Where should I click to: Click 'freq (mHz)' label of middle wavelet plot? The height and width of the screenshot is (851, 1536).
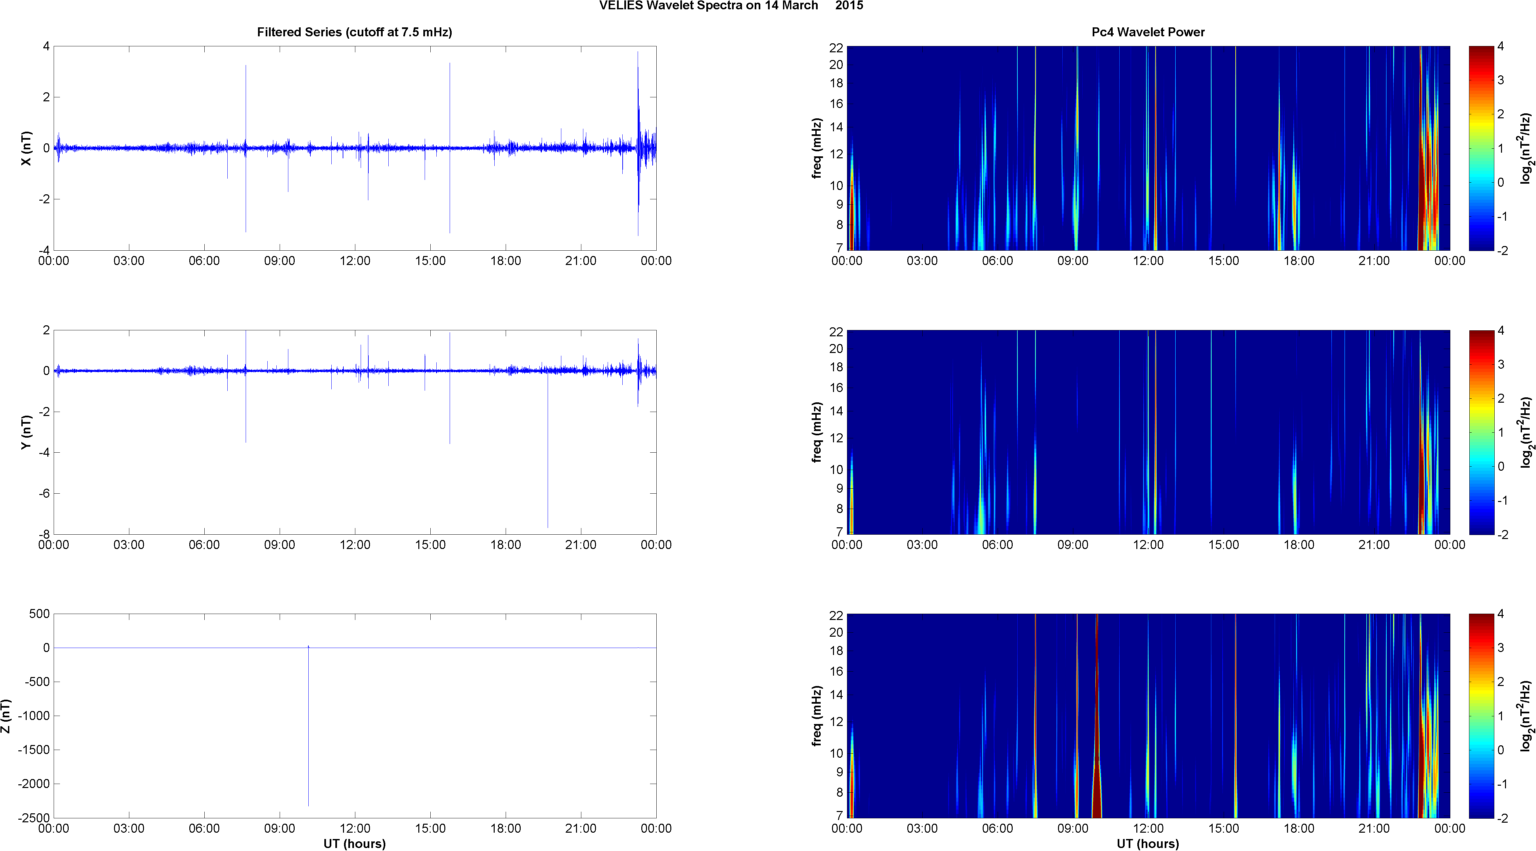click(817, 432)
